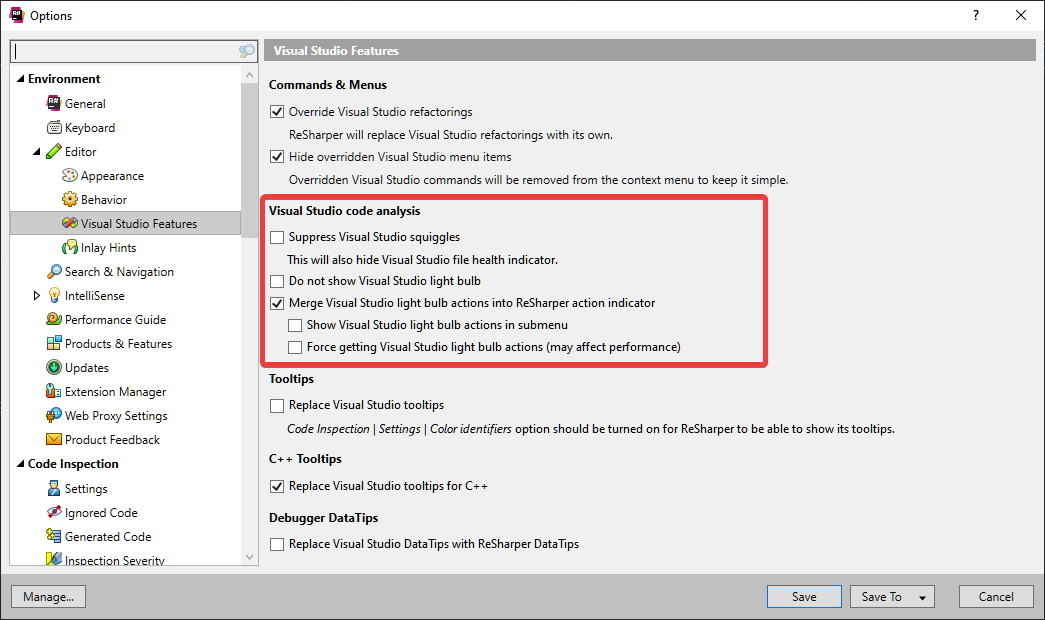Click the Search & Navigation magnifier icon

[x=54, y=271]
